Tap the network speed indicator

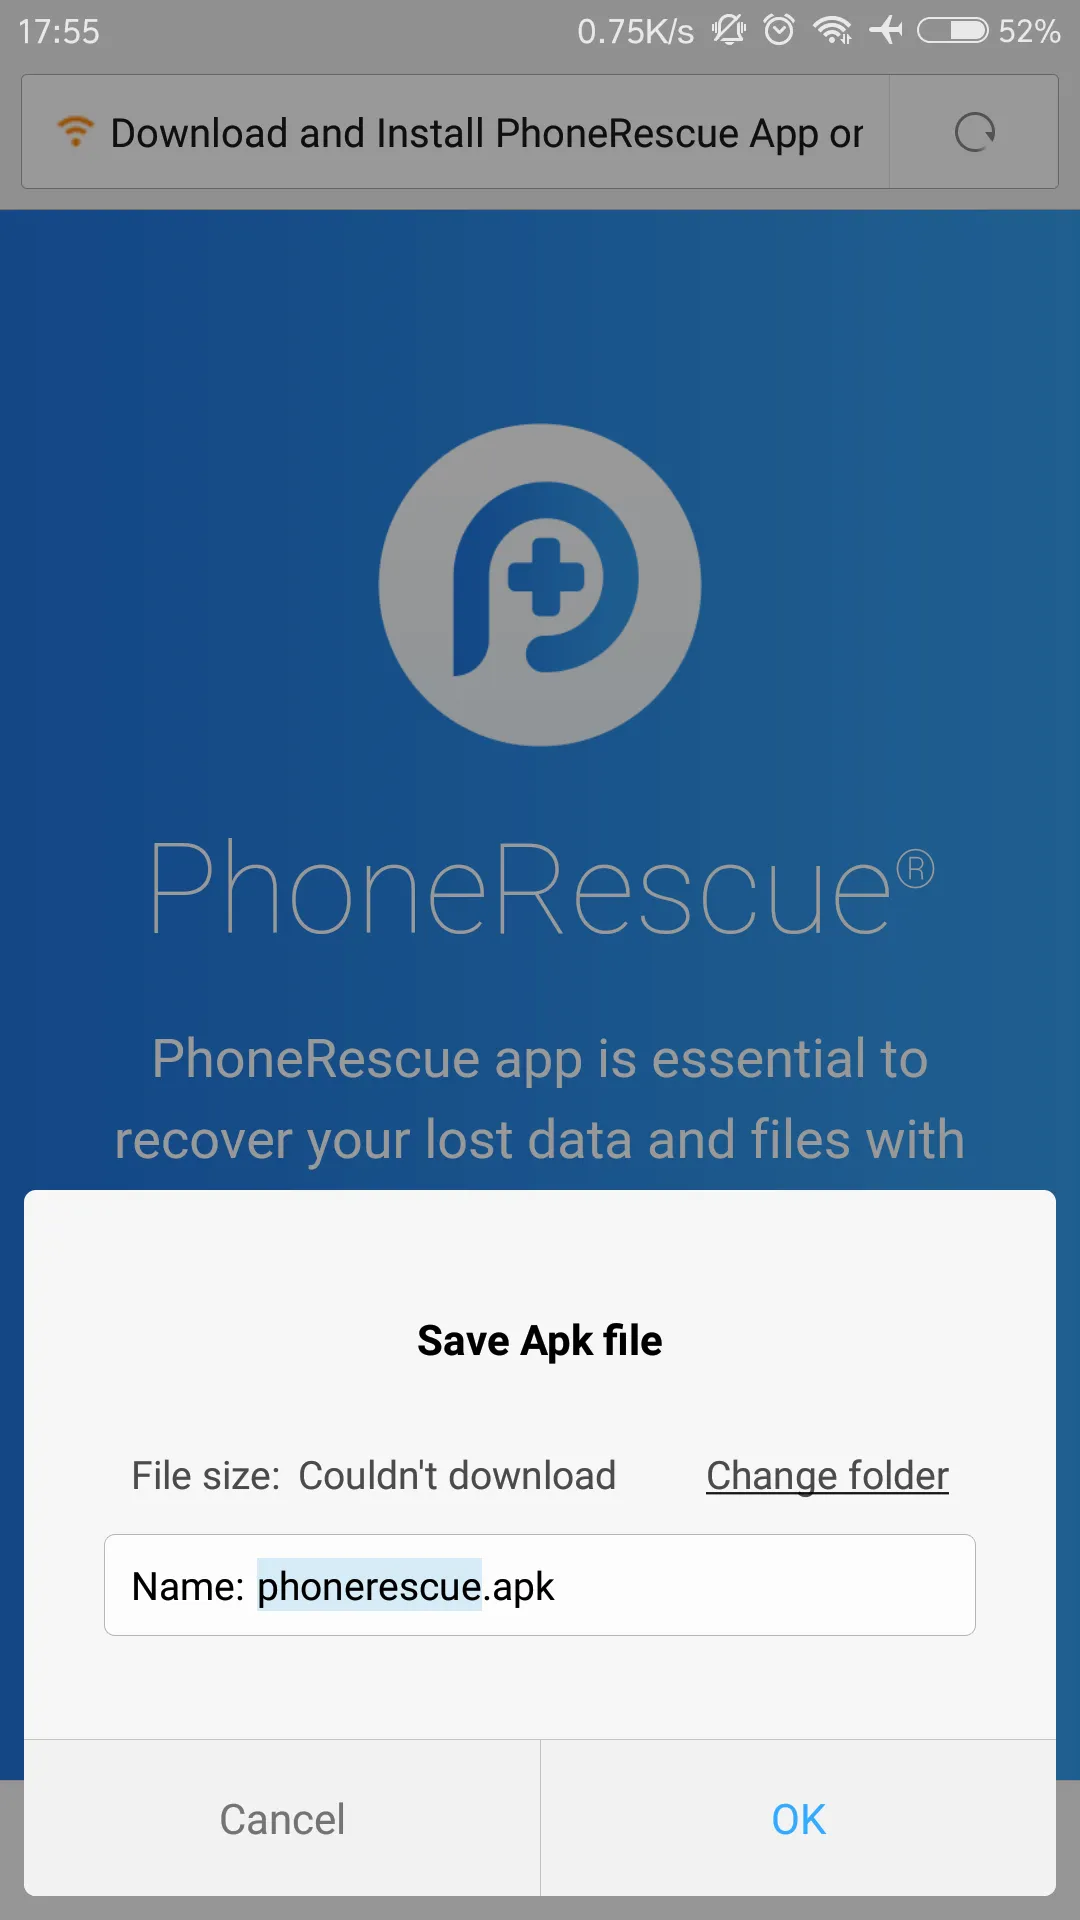point(635,31)
